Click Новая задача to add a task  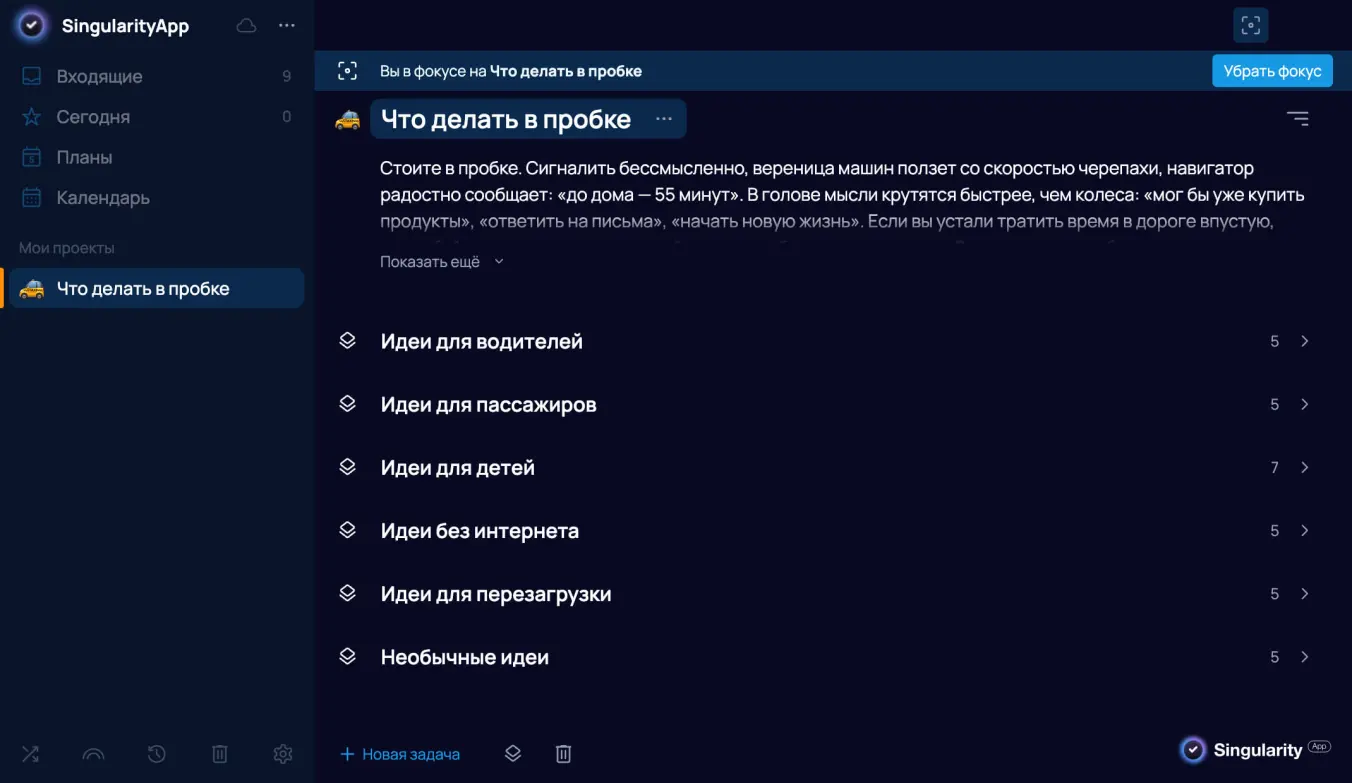pos(400,753)
